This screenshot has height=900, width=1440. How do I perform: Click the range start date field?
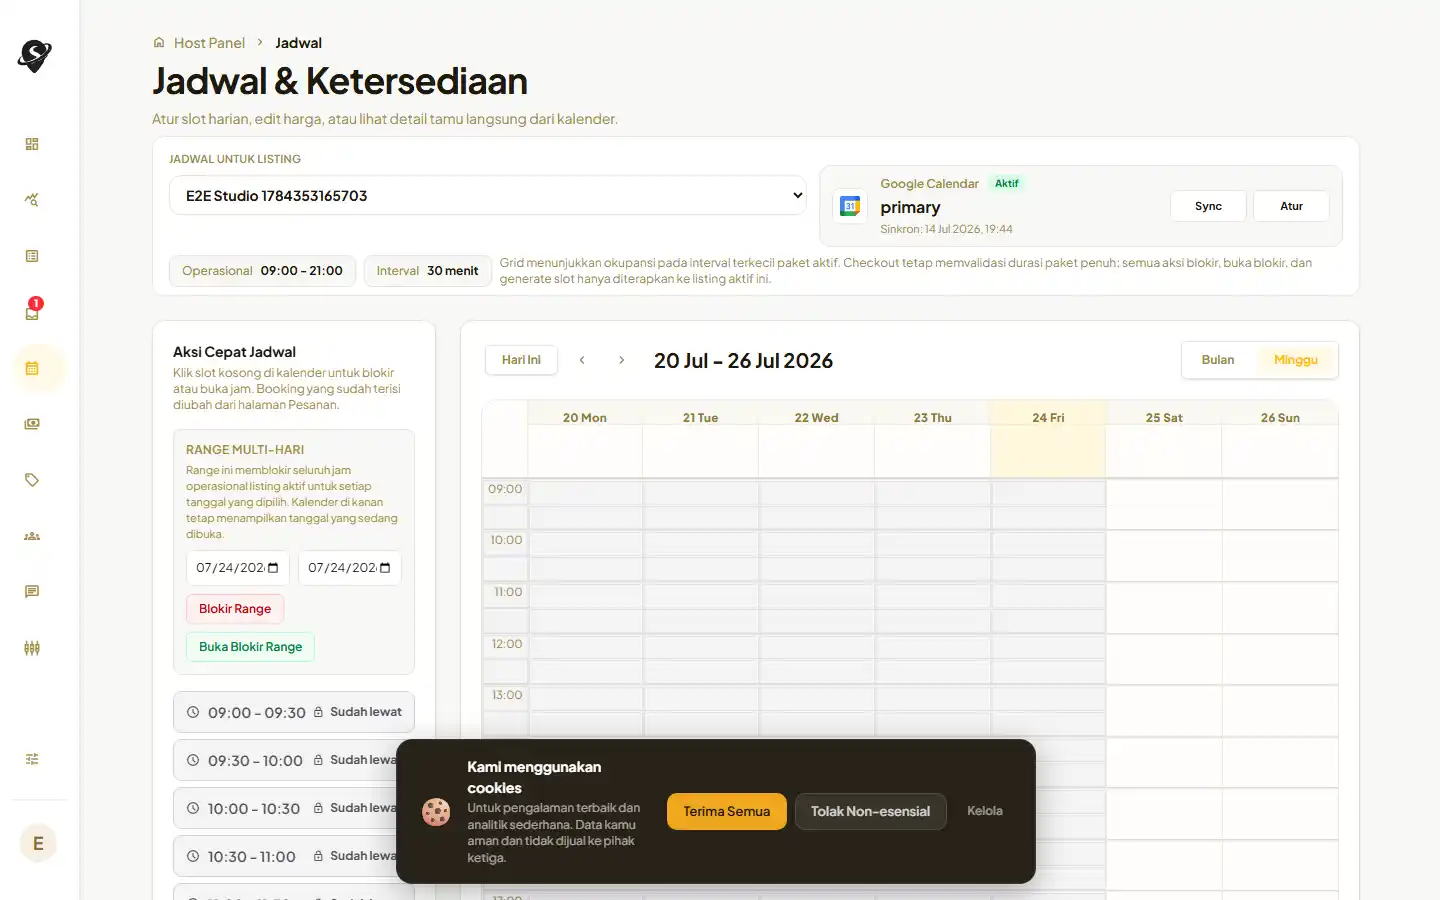pos(238,568)
